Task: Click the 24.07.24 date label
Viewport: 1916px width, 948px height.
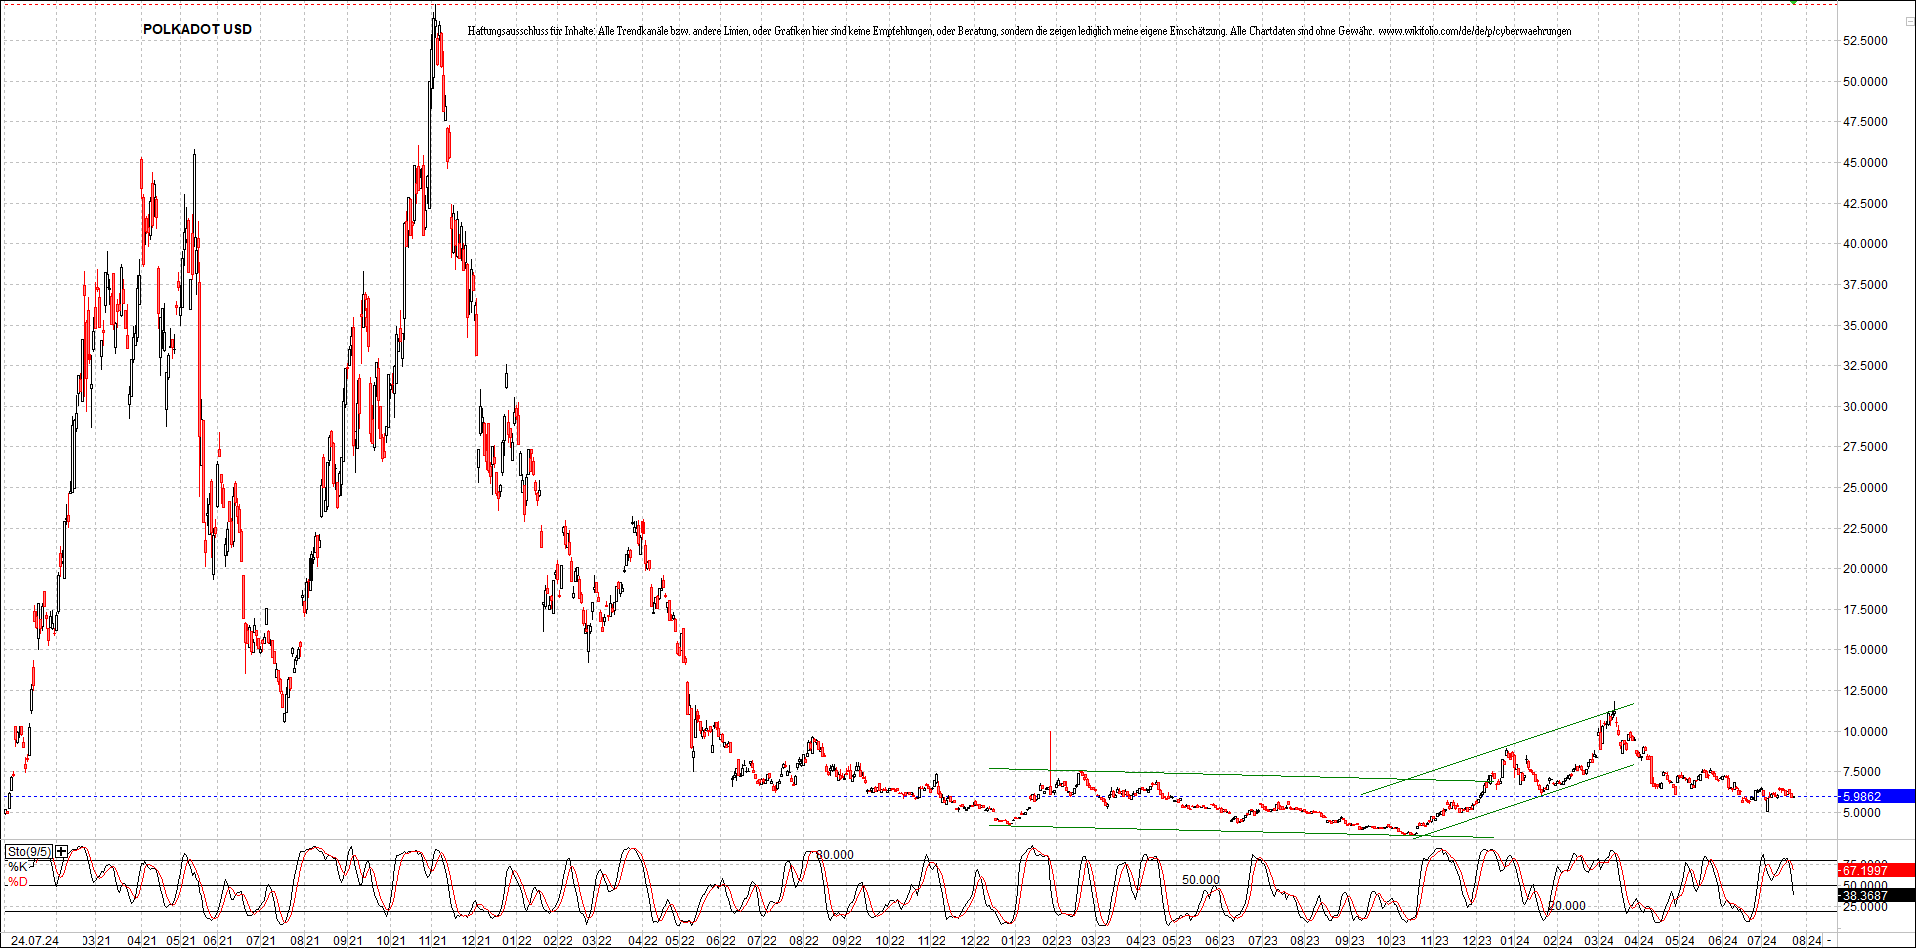Action: pyautogui.click(x=34, y=941)
